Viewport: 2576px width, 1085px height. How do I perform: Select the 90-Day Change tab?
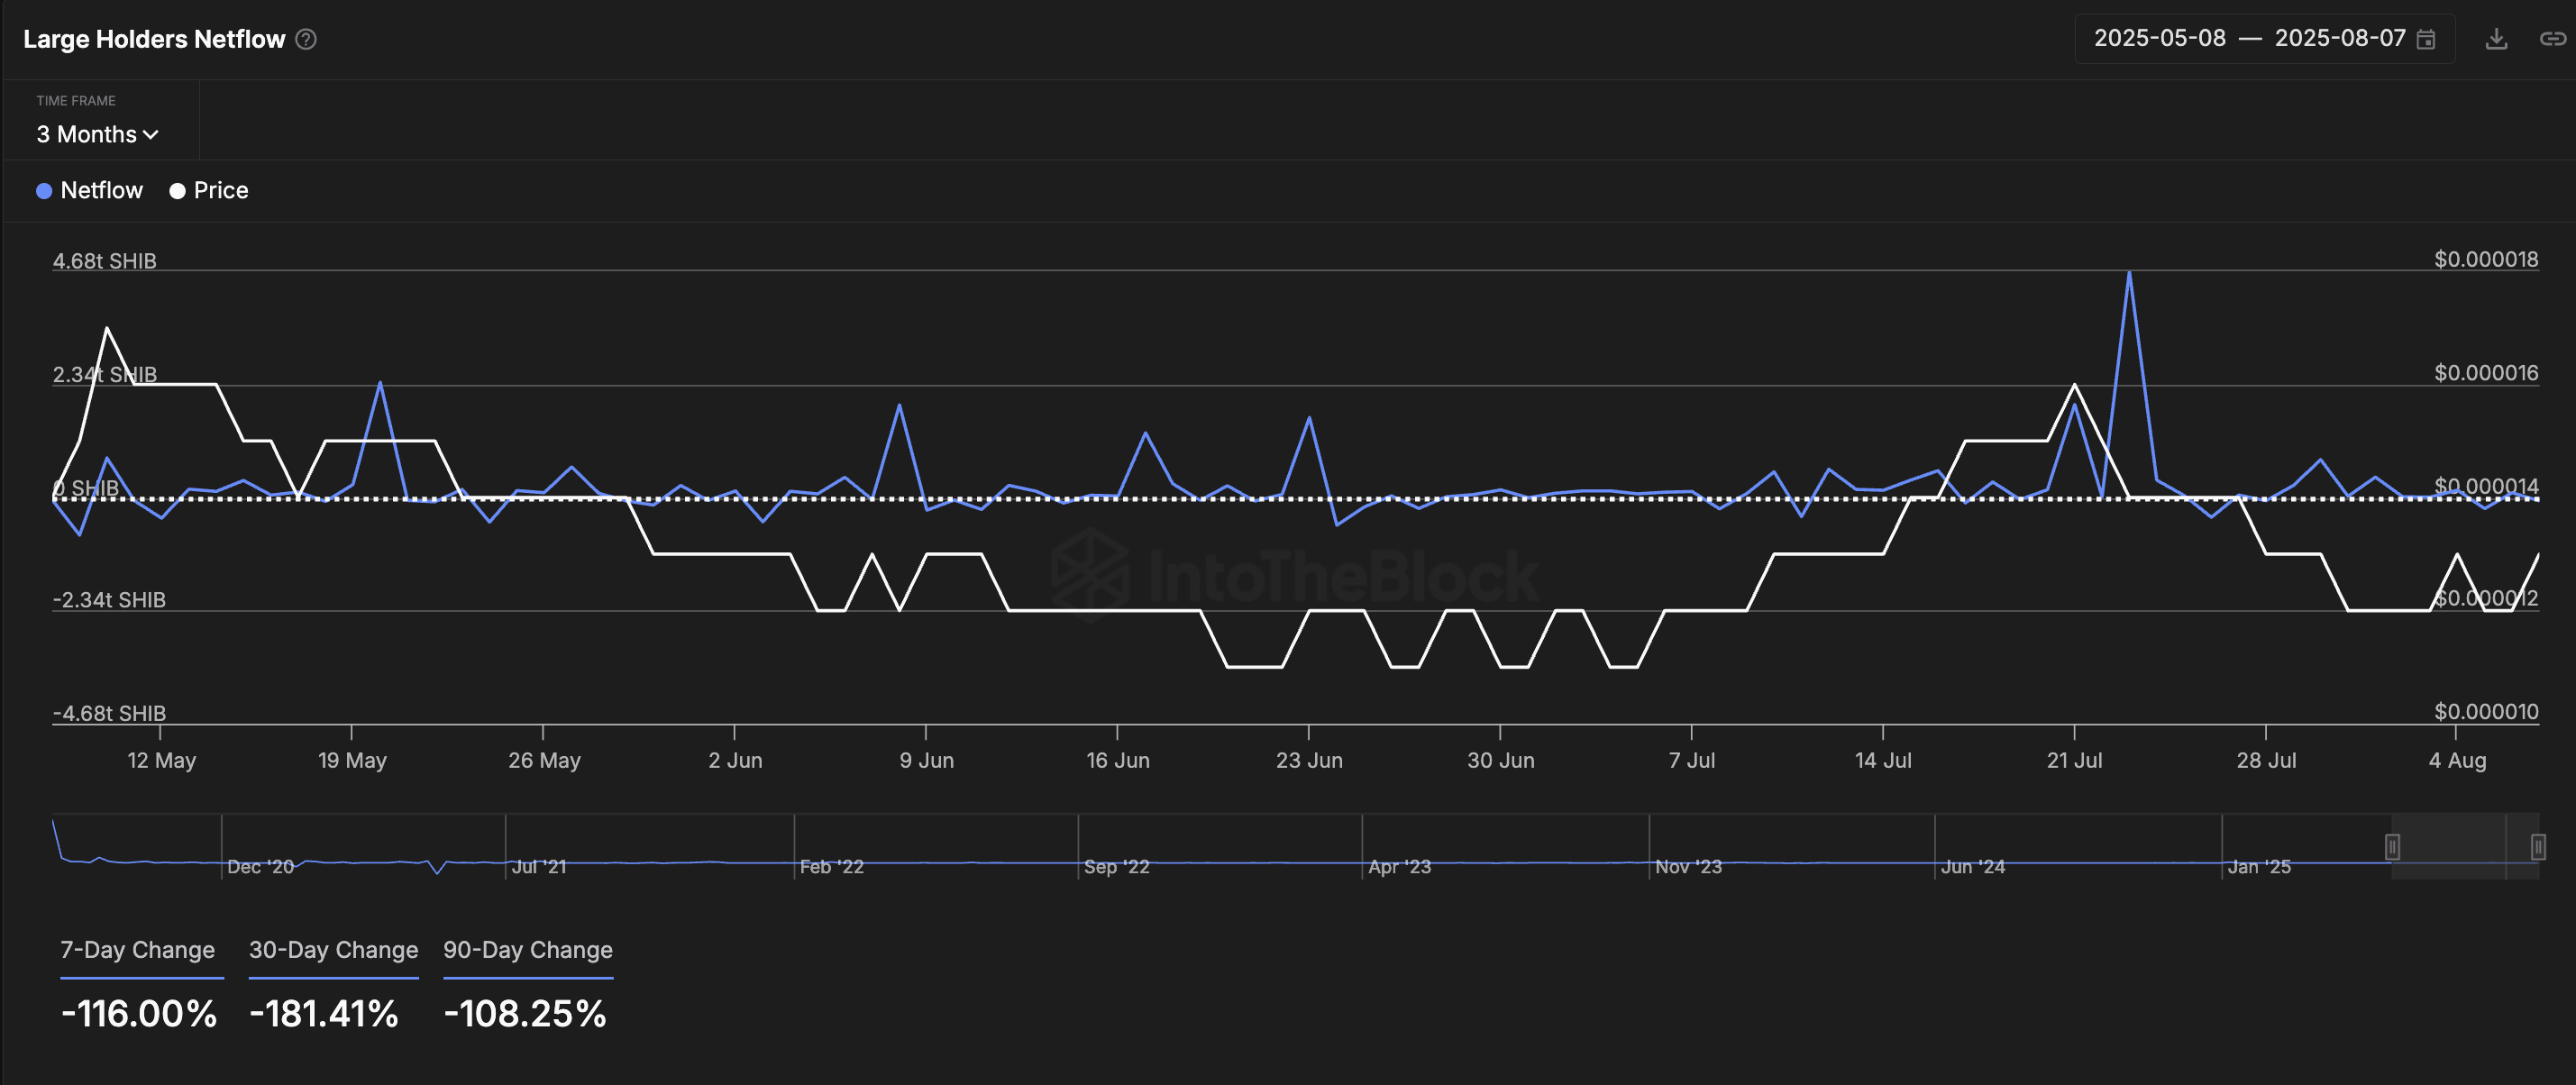point(527,950)
